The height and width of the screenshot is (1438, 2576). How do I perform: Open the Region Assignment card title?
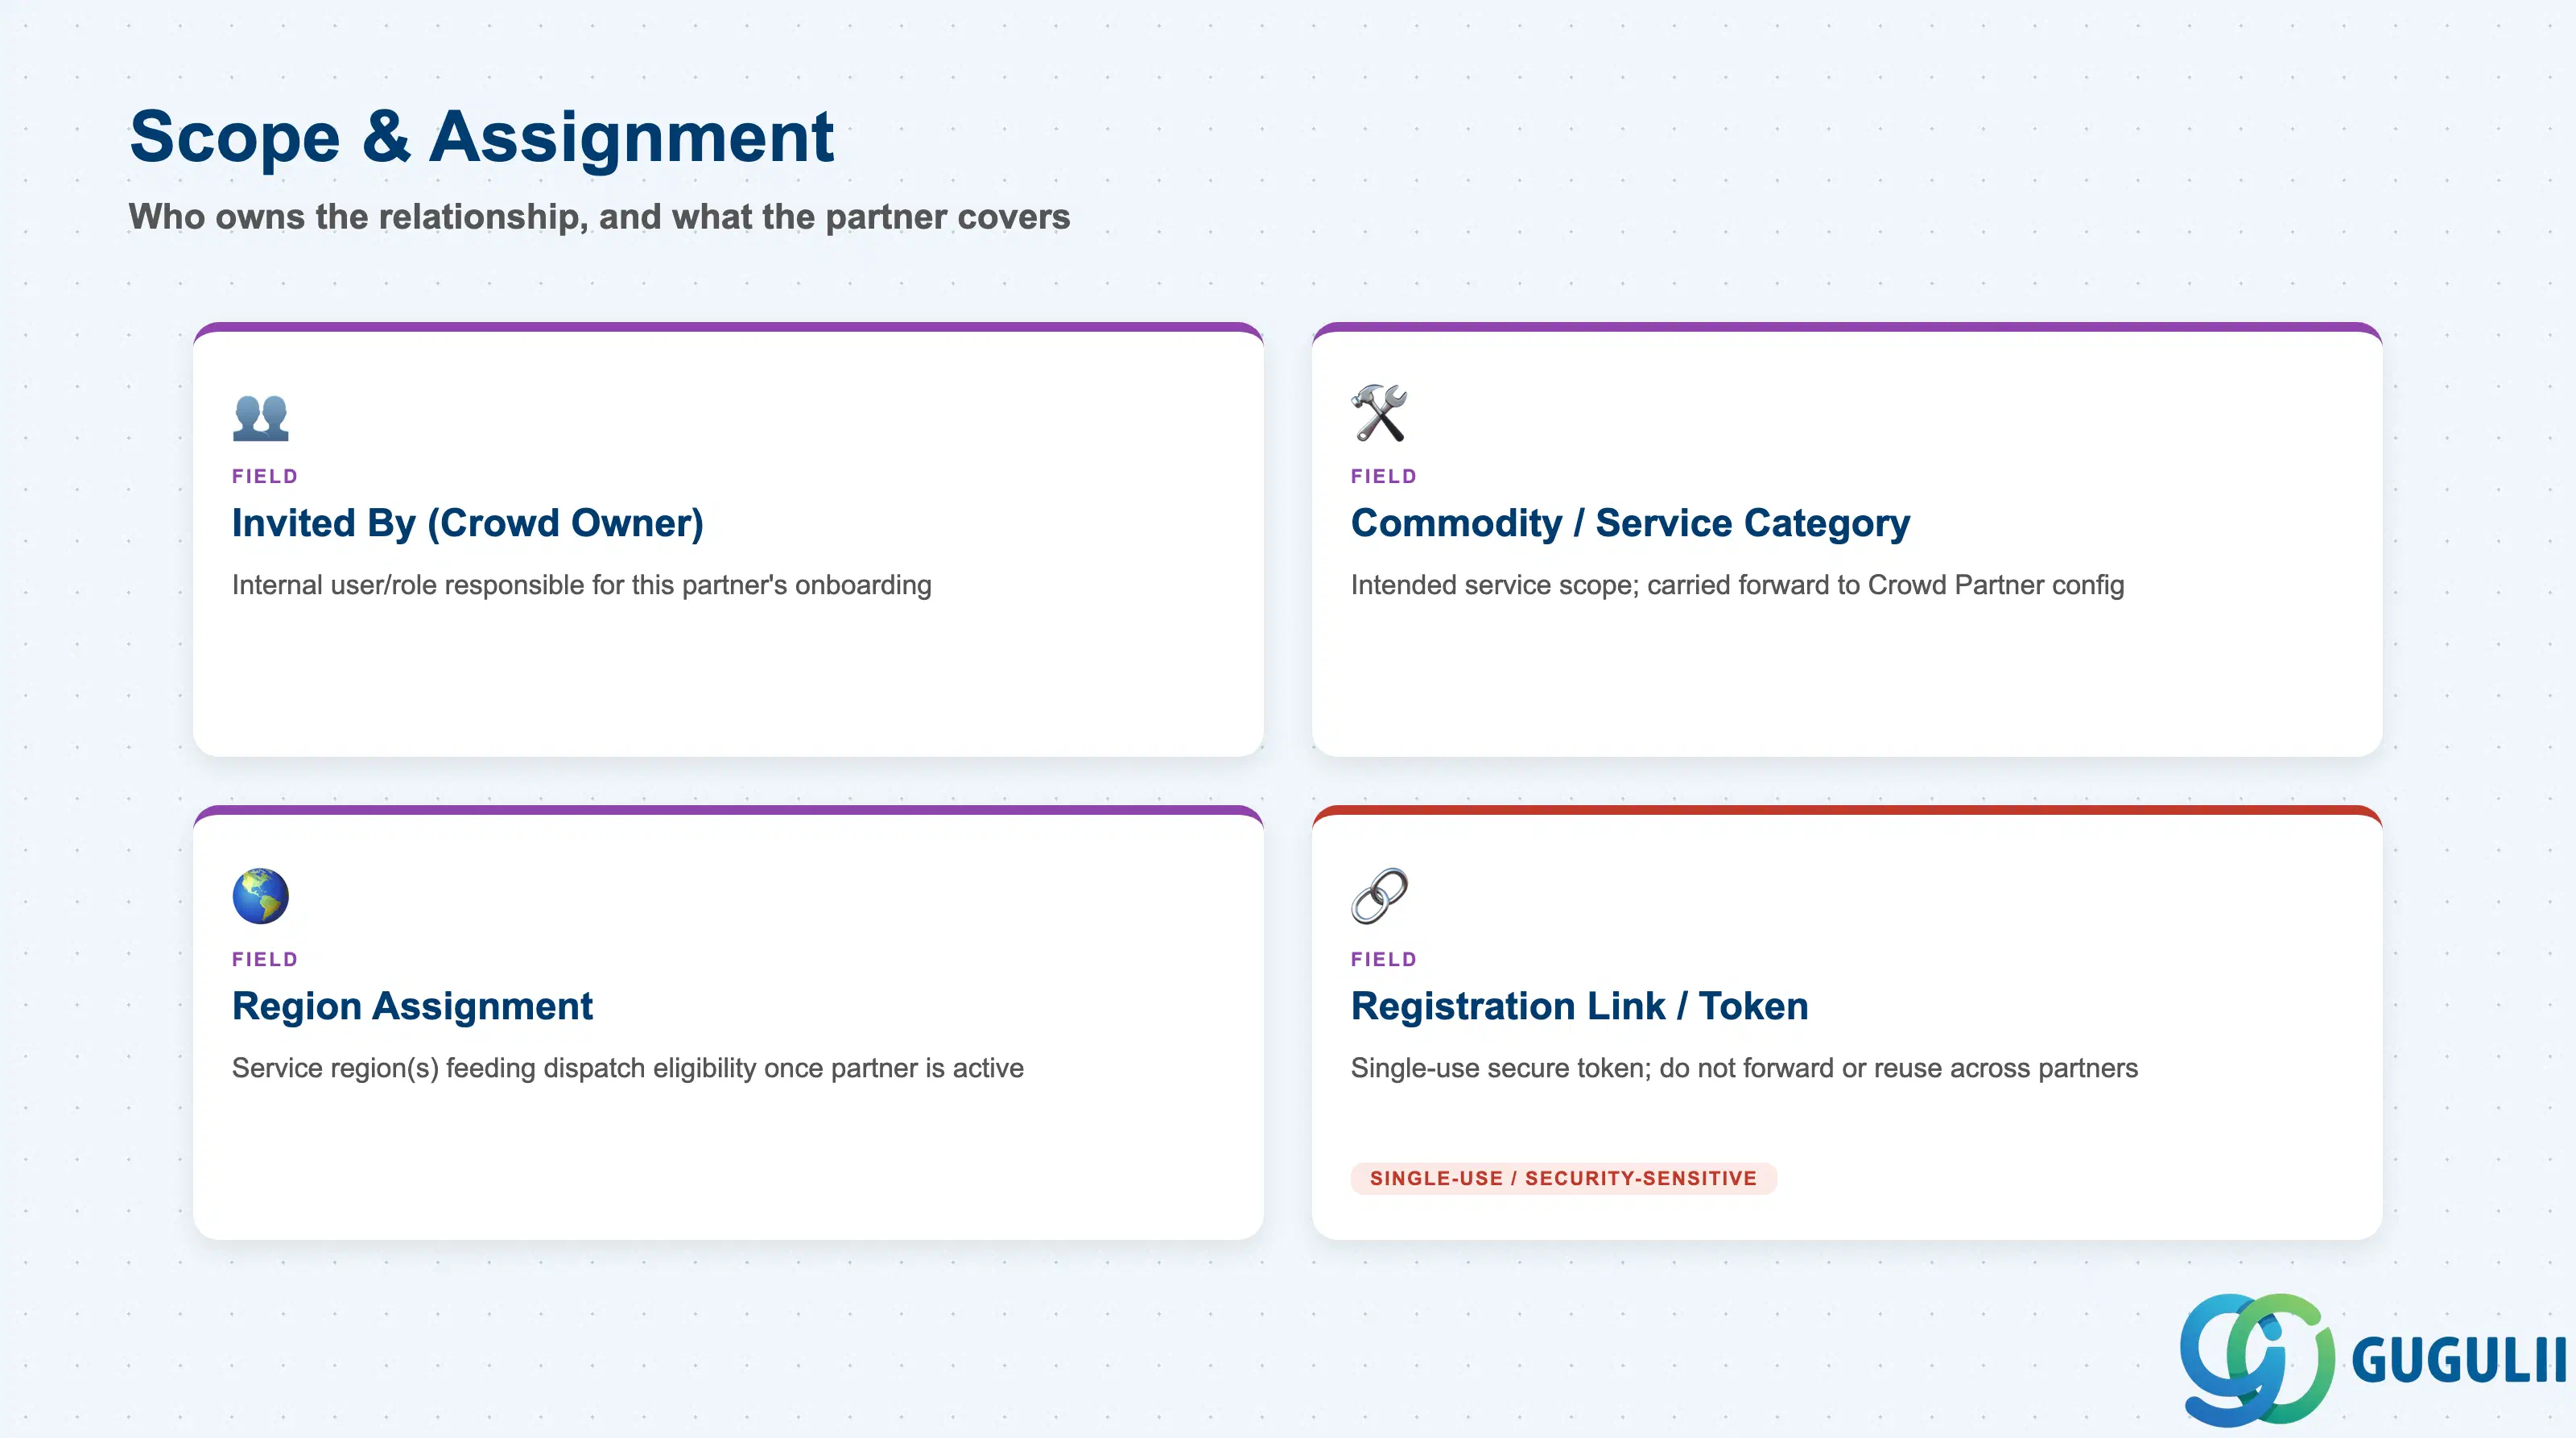point(412,1006)
